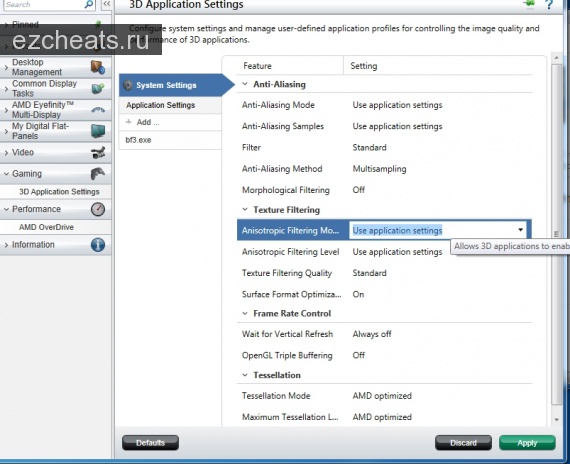Select Maximum Tessellation Level row
The height and width of the screenshot is (464, 570).
[385, 417]
